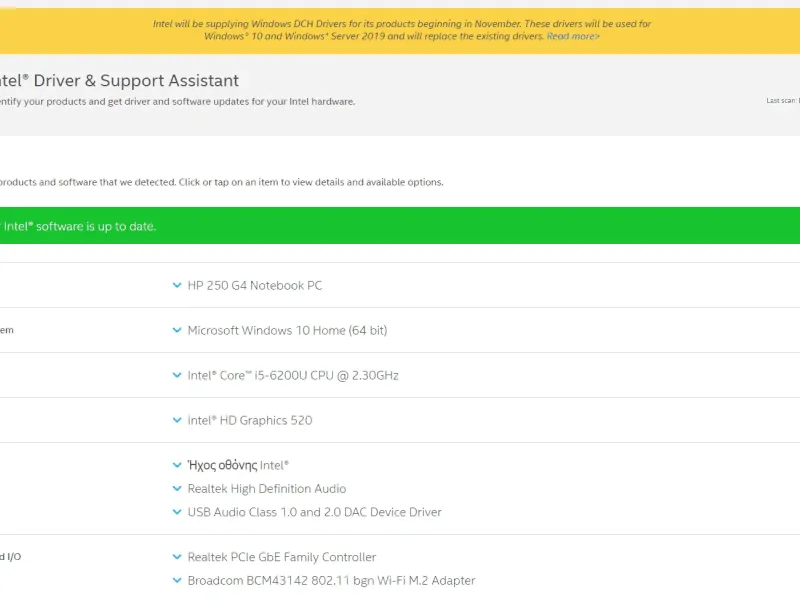Click the Last scan label
Viewport: 800px width, 600px height.
tap(783, 101)
